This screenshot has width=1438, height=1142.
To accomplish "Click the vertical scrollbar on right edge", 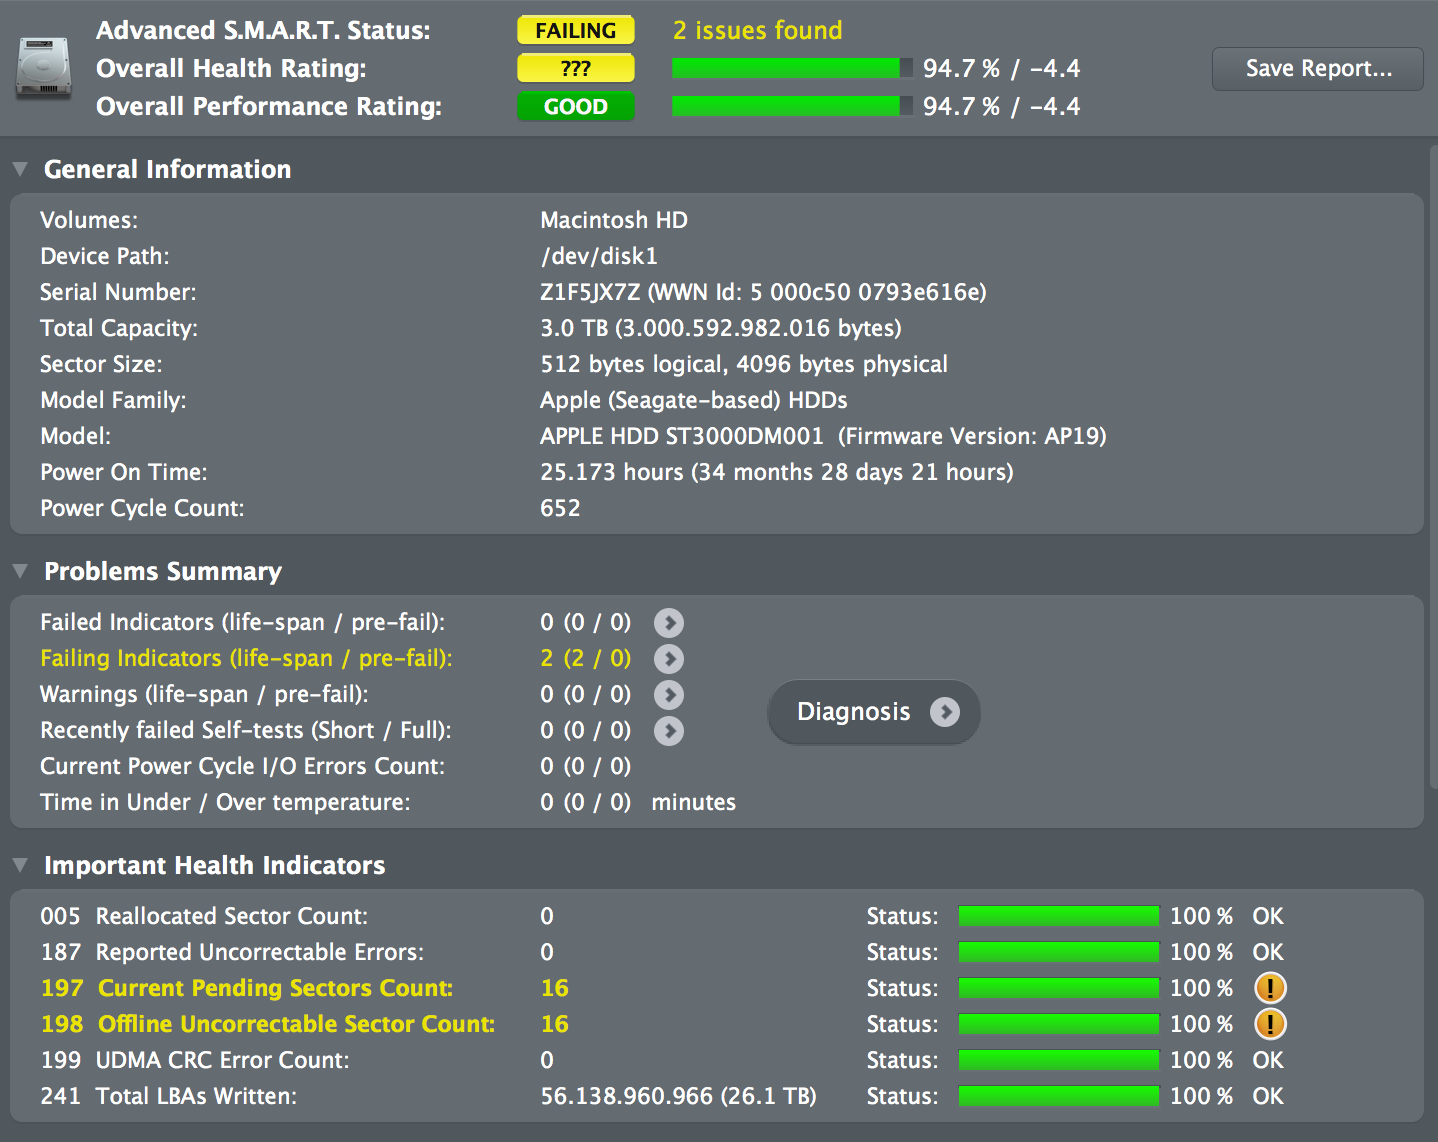I will tap(1433, 465).
